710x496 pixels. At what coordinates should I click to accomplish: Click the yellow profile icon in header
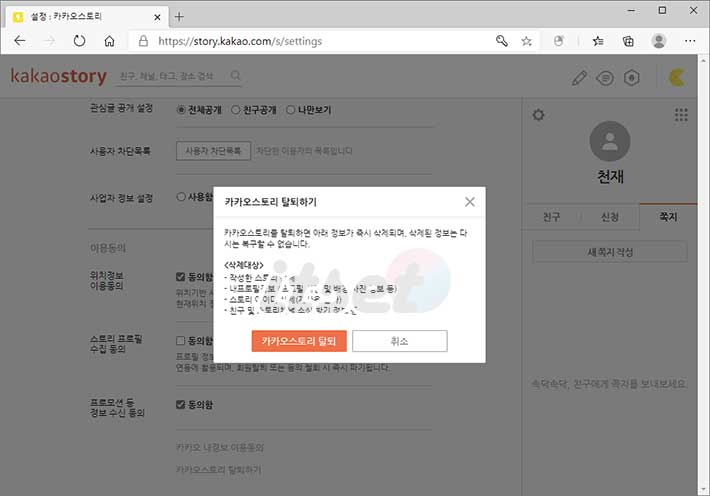tap(677, 77)
